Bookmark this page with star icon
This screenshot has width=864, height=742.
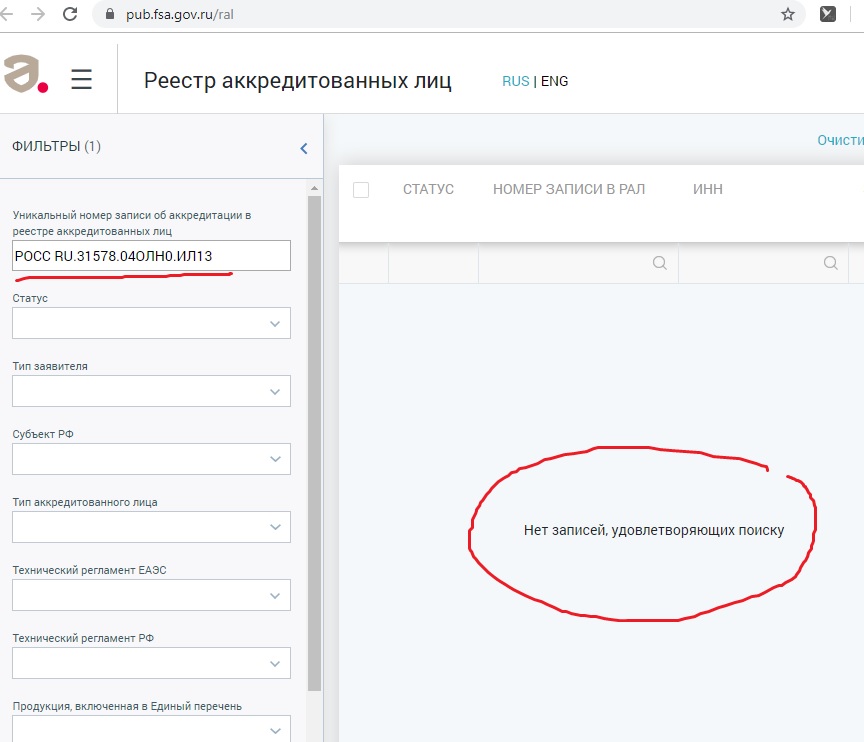788,14
